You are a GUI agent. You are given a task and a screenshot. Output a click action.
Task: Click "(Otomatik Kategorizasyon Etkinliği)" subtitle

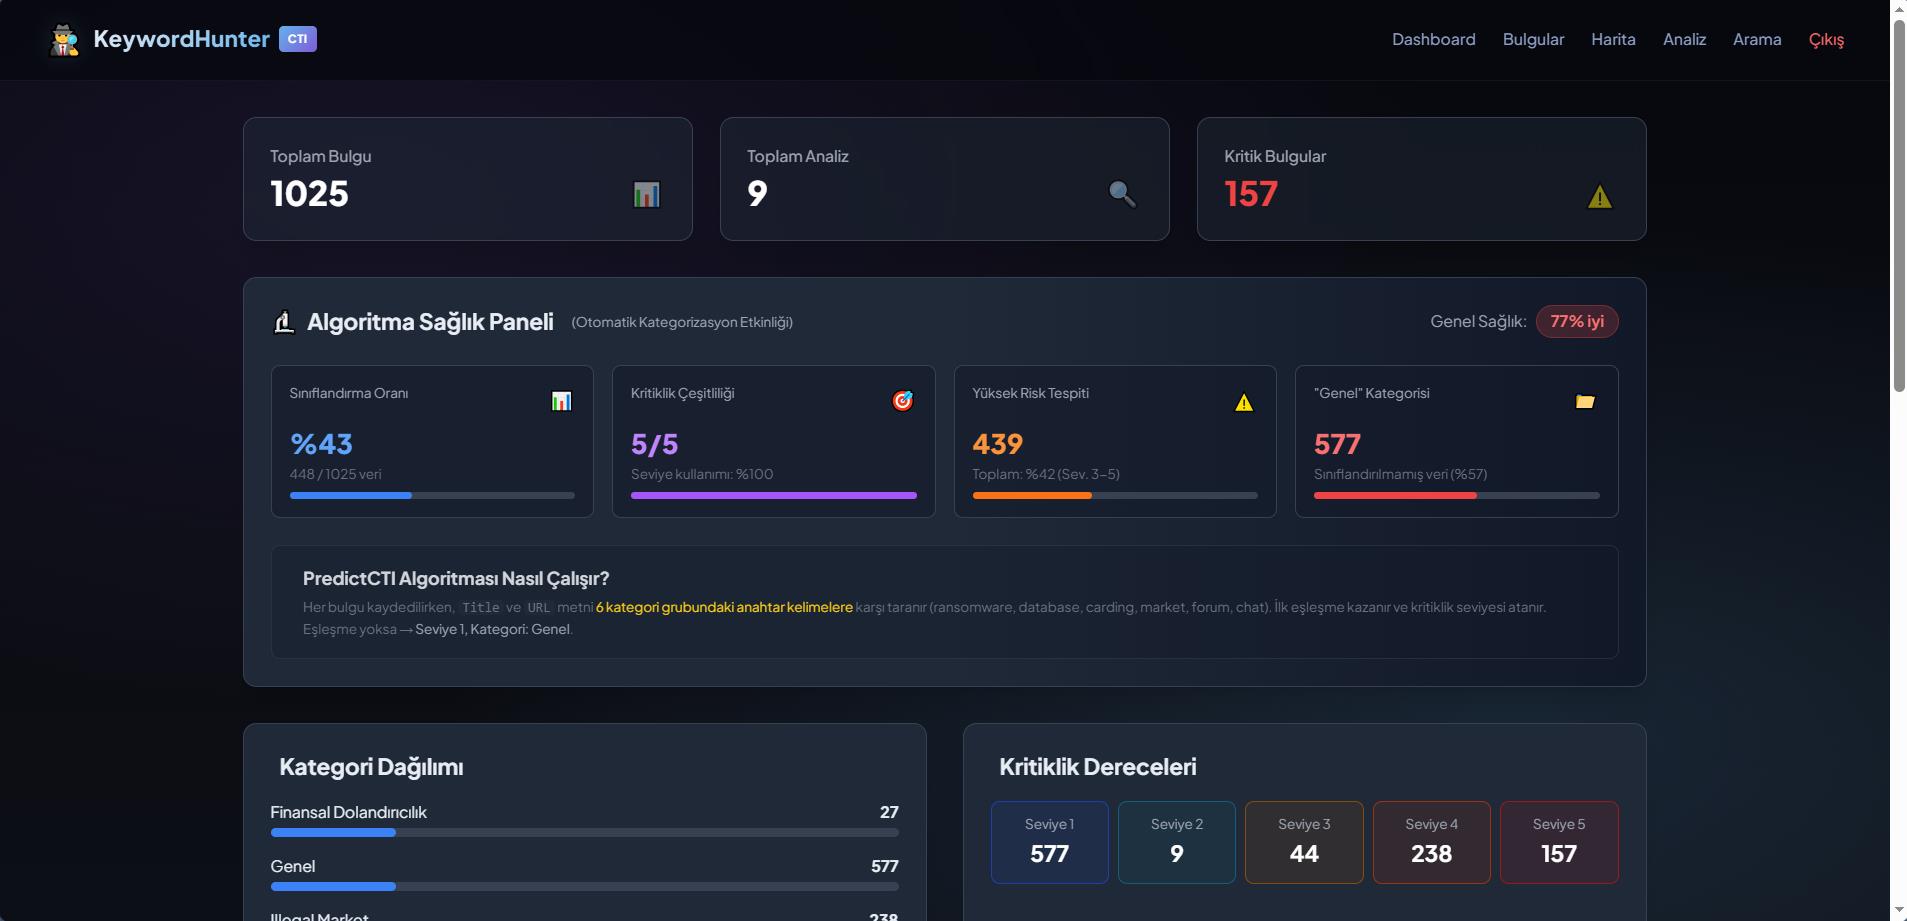pyautogui.click(x=682, y=322)
